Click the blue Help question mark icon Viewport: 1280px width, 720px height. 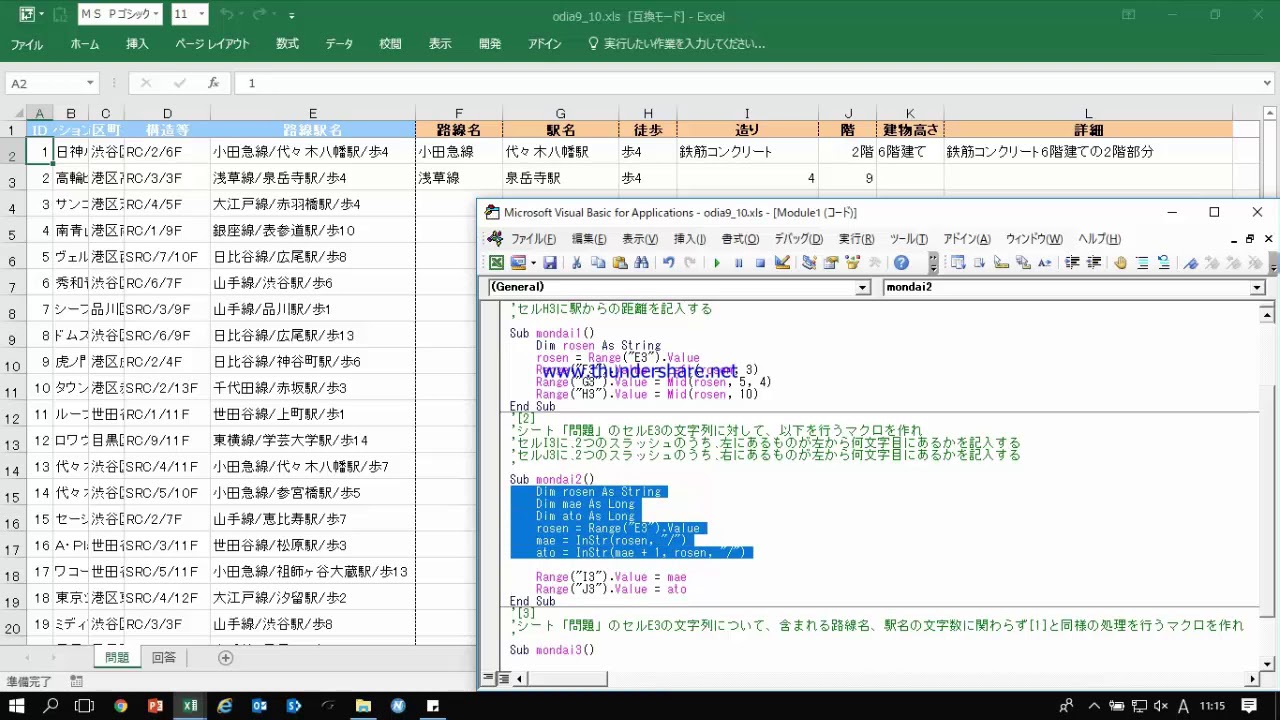[x=901, y=263]
